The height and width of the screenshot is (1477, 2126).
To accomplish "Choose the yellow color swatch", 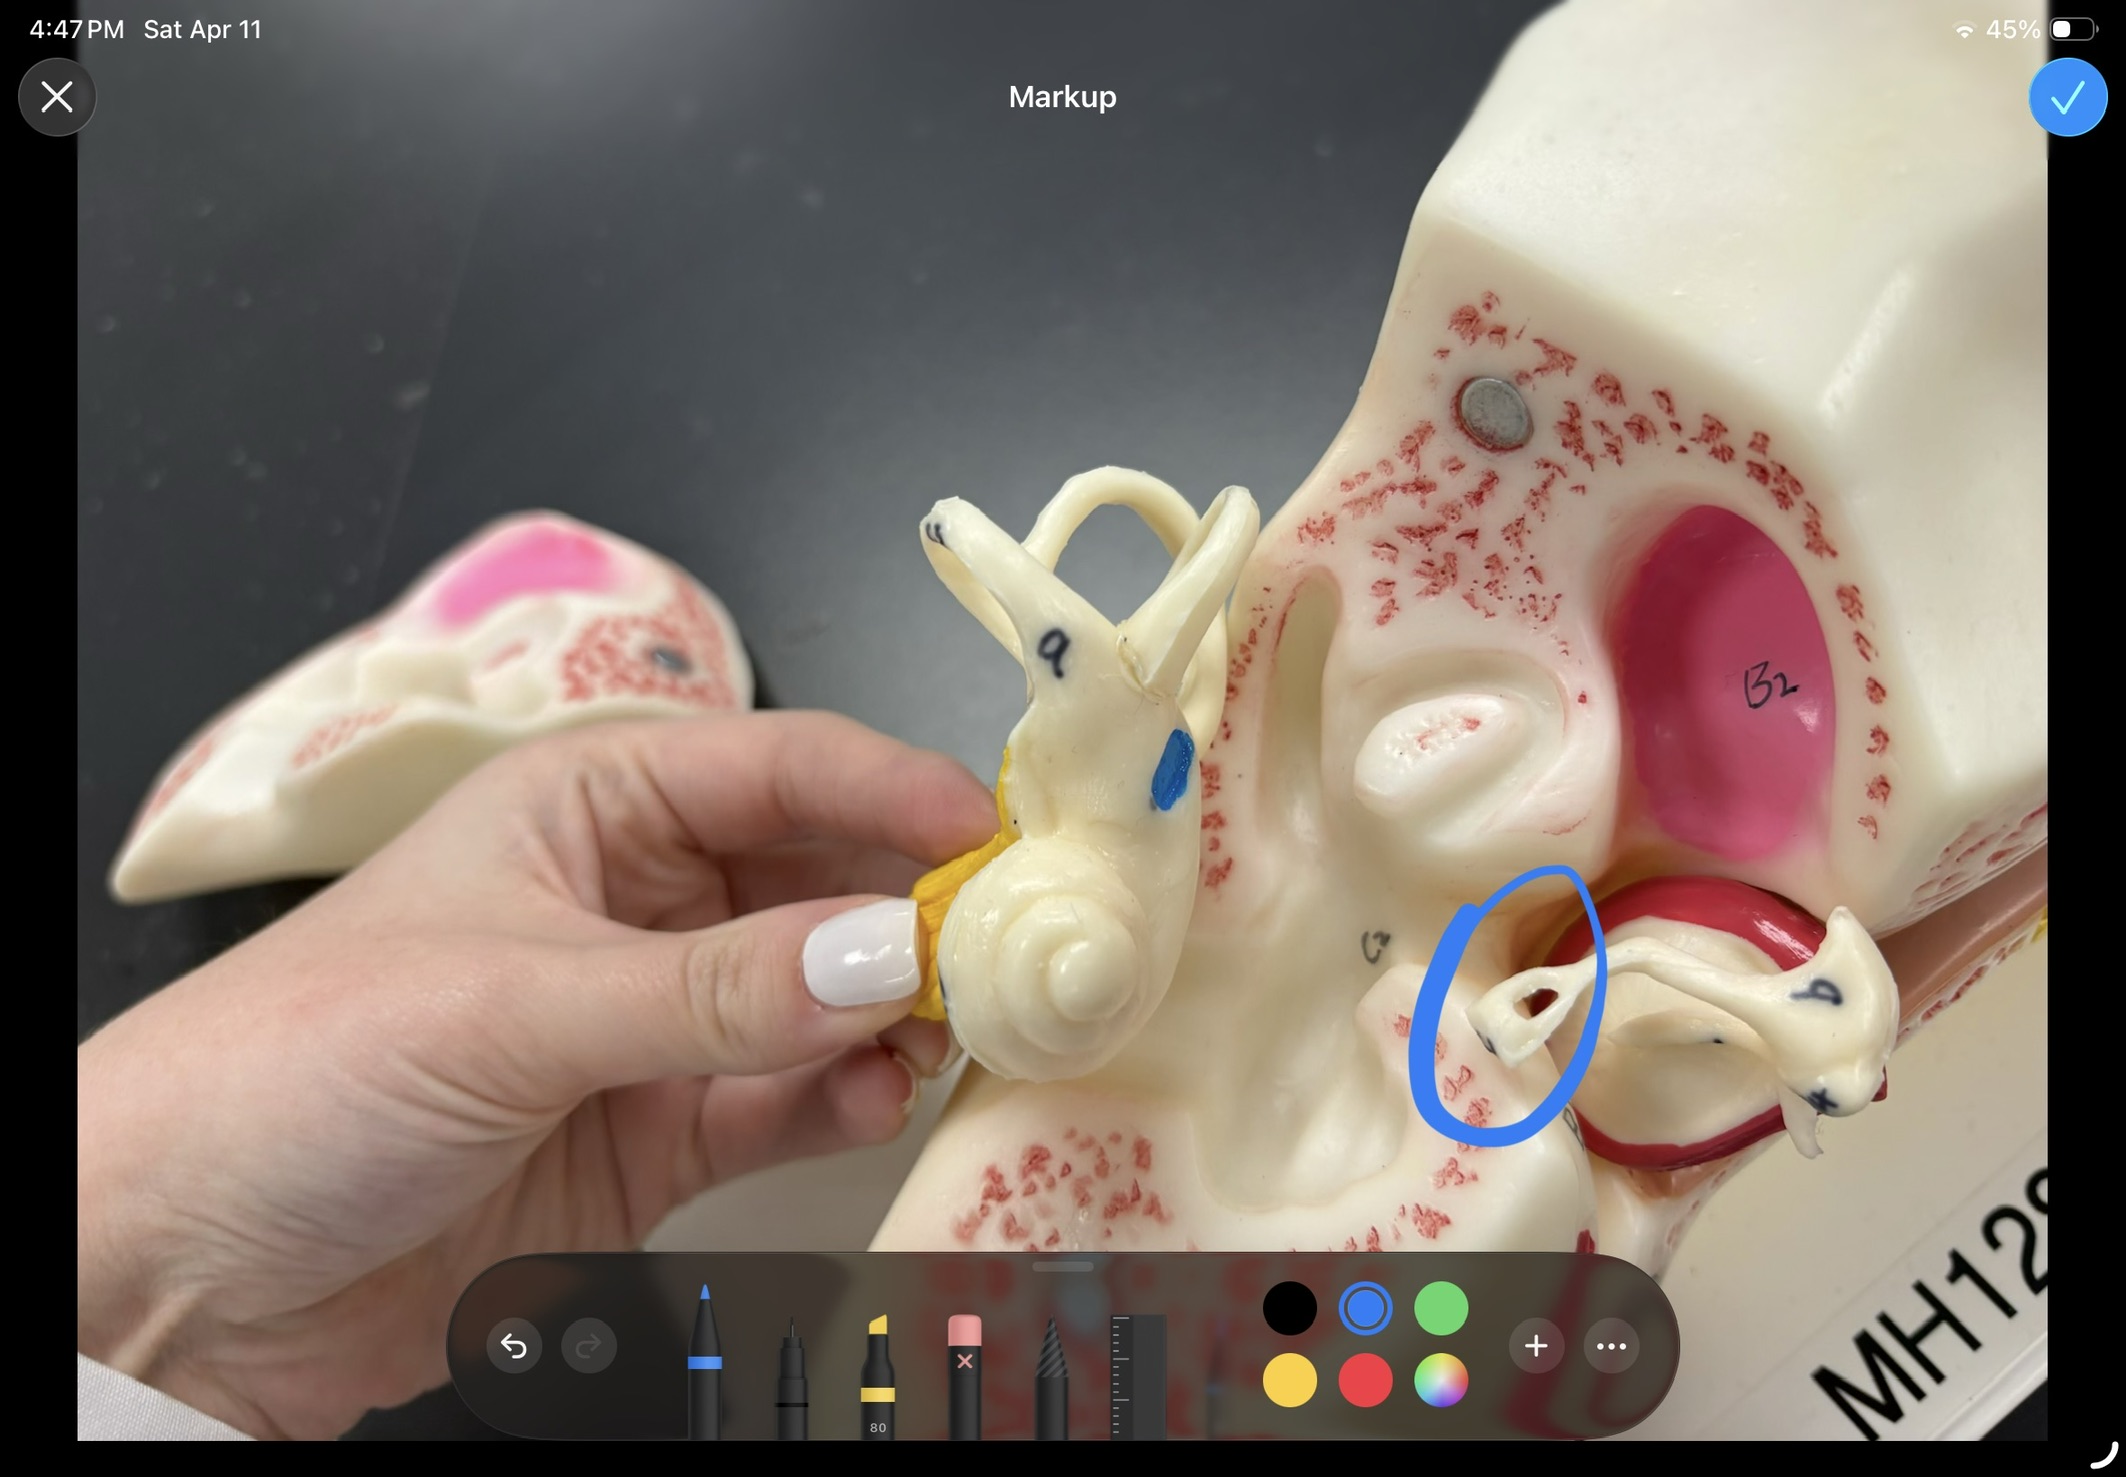I will [x=1290, y=1381].
